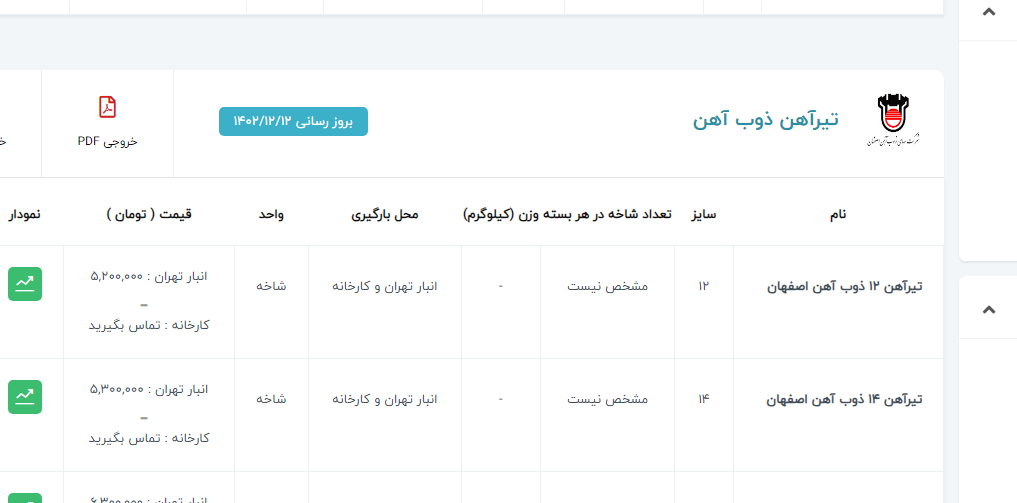Open price chart for تیرآهن ۱۲ row
1017x503 pixels.
click(x=25, y=284)
